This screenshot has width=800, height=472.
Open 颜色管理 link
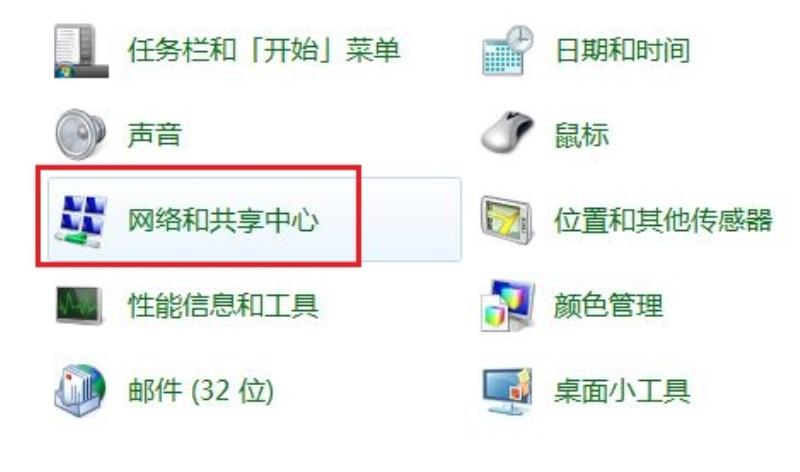pyautogui.click(x=608, y=305)
